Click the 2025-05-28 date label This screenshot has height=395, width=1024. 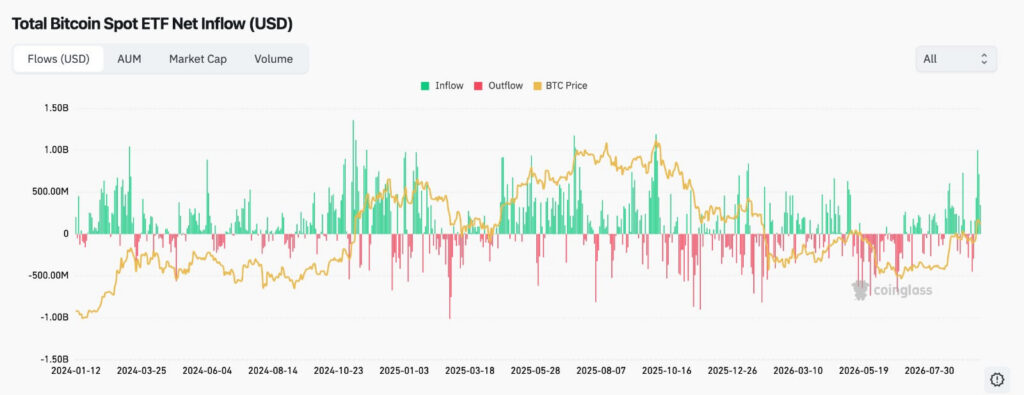pos(535,371)
